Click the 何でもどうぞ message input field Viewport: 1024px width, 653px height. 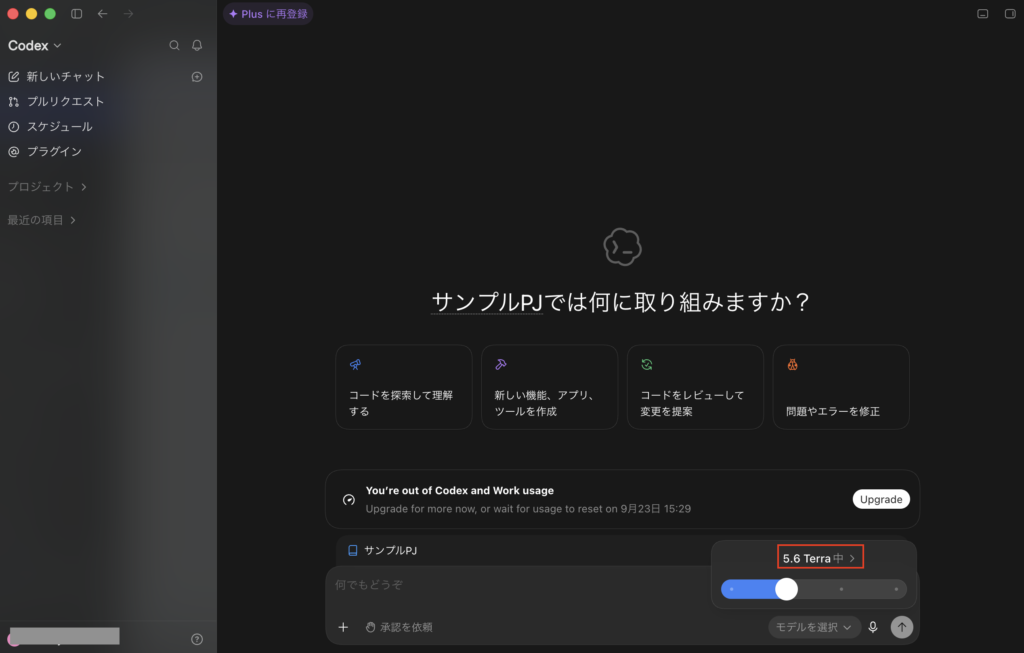tap(516, 585)
